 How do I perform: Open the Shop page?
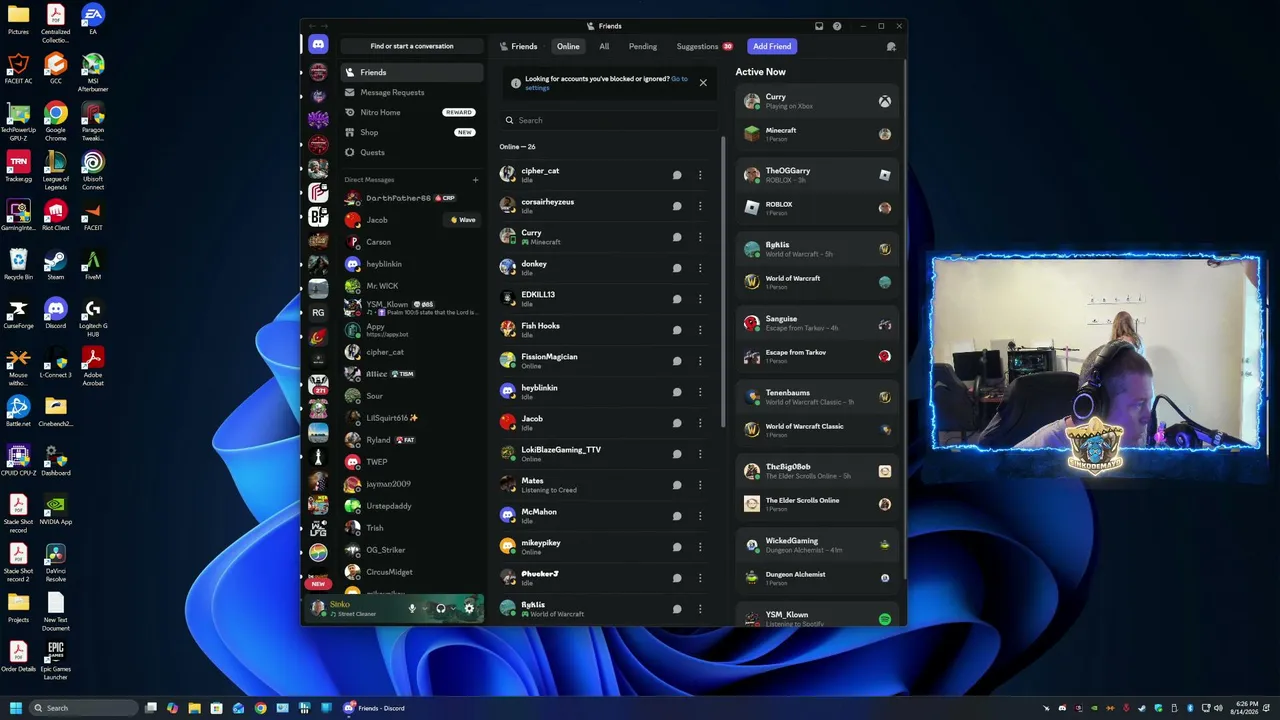[x=412, y=132]
